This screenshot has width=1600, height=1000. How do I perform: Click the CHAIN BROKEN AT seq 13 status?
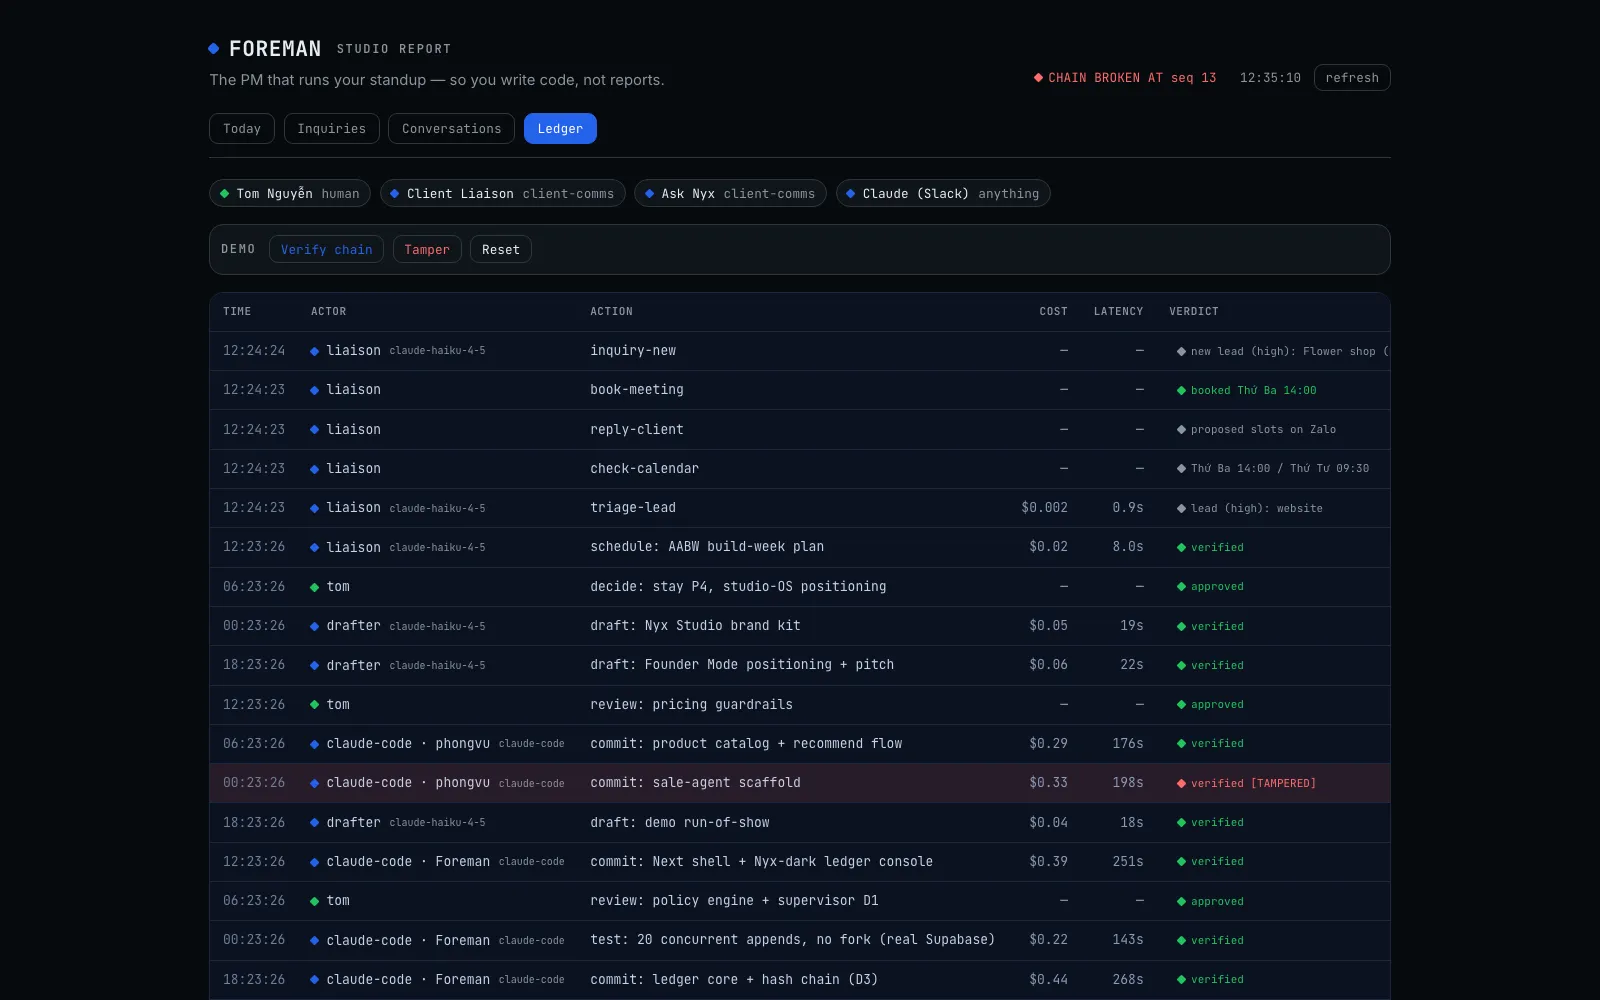click(1125, 77)
